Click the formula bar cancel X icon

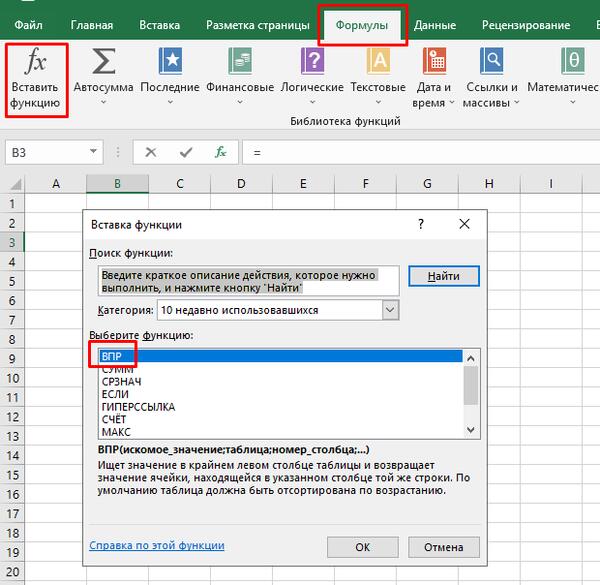click(x=151, y=152)
